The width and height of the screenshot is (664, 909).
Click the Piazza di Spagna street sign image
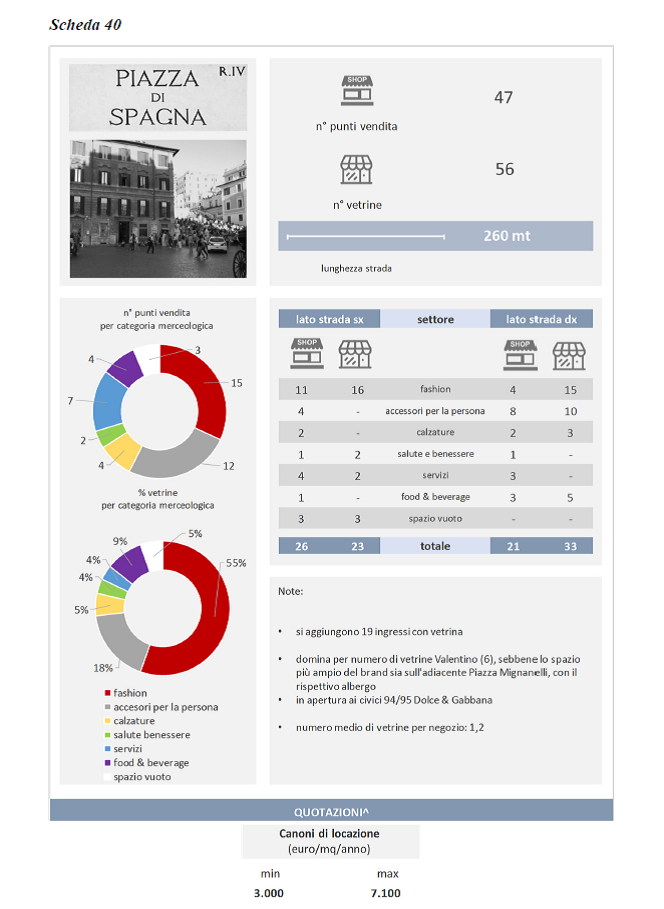click(x=158, y=97)
